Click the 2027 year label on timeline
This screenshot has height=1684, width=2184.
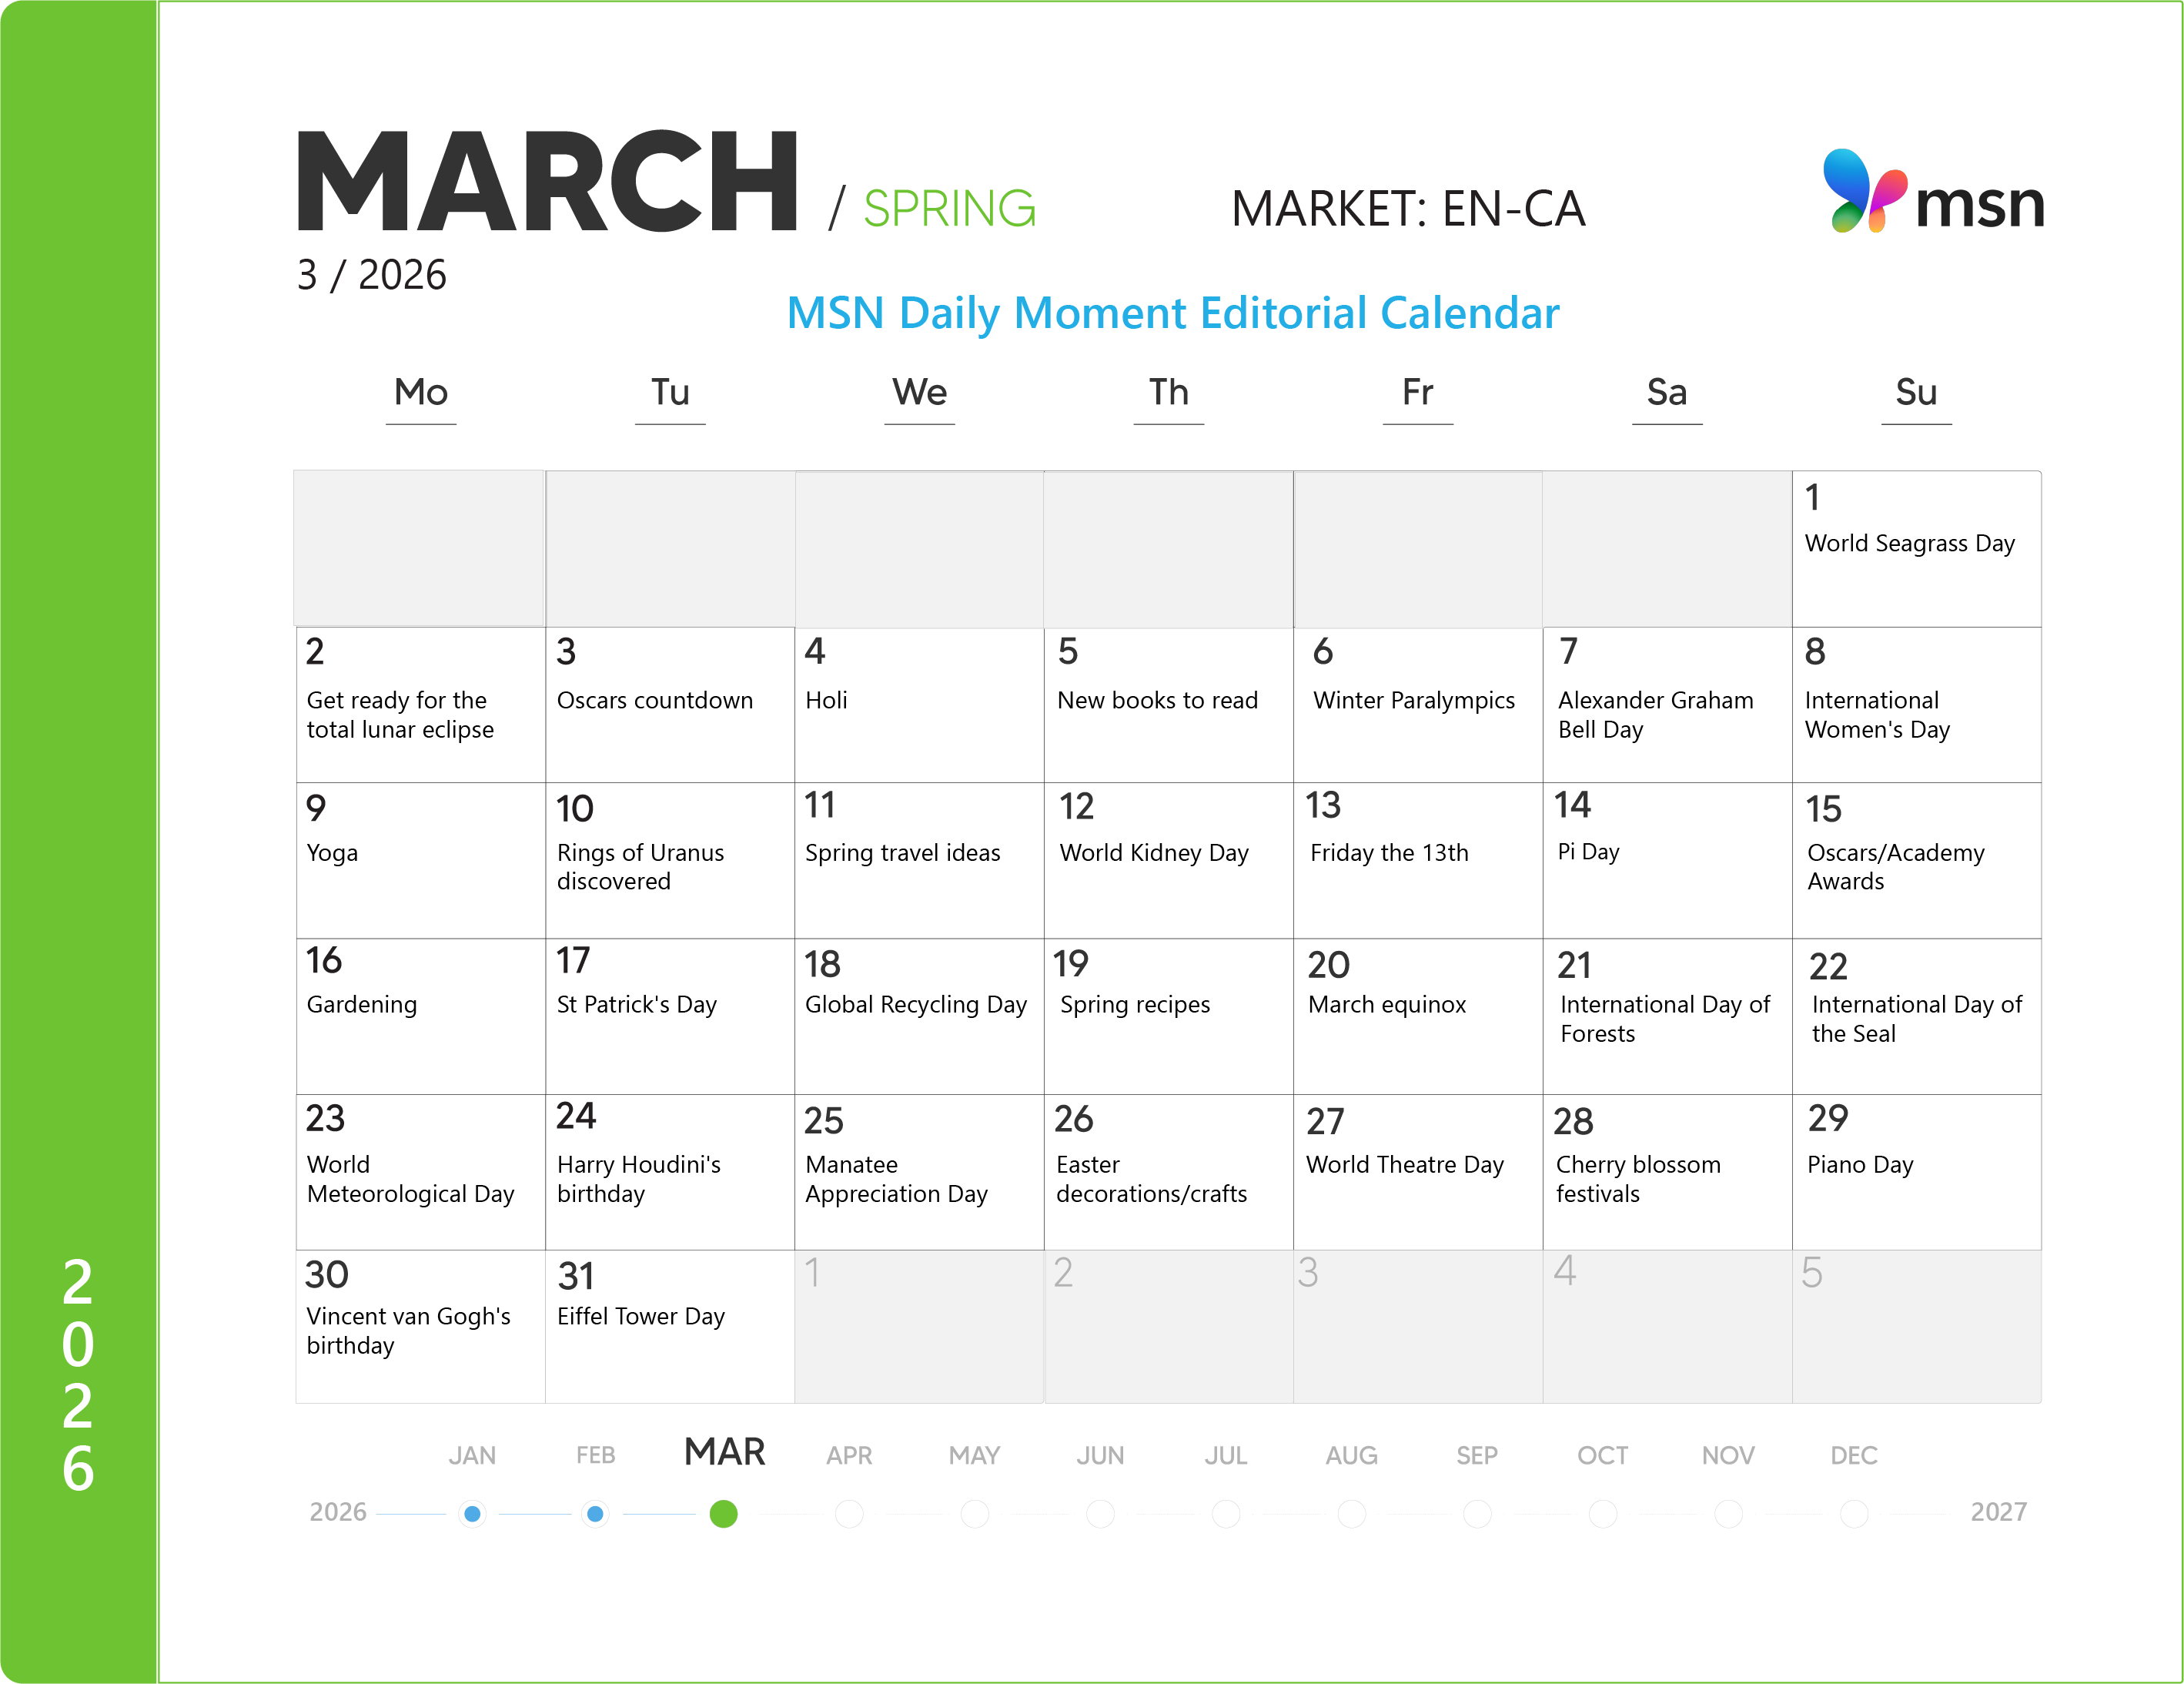click(x=1997, y=1511)
